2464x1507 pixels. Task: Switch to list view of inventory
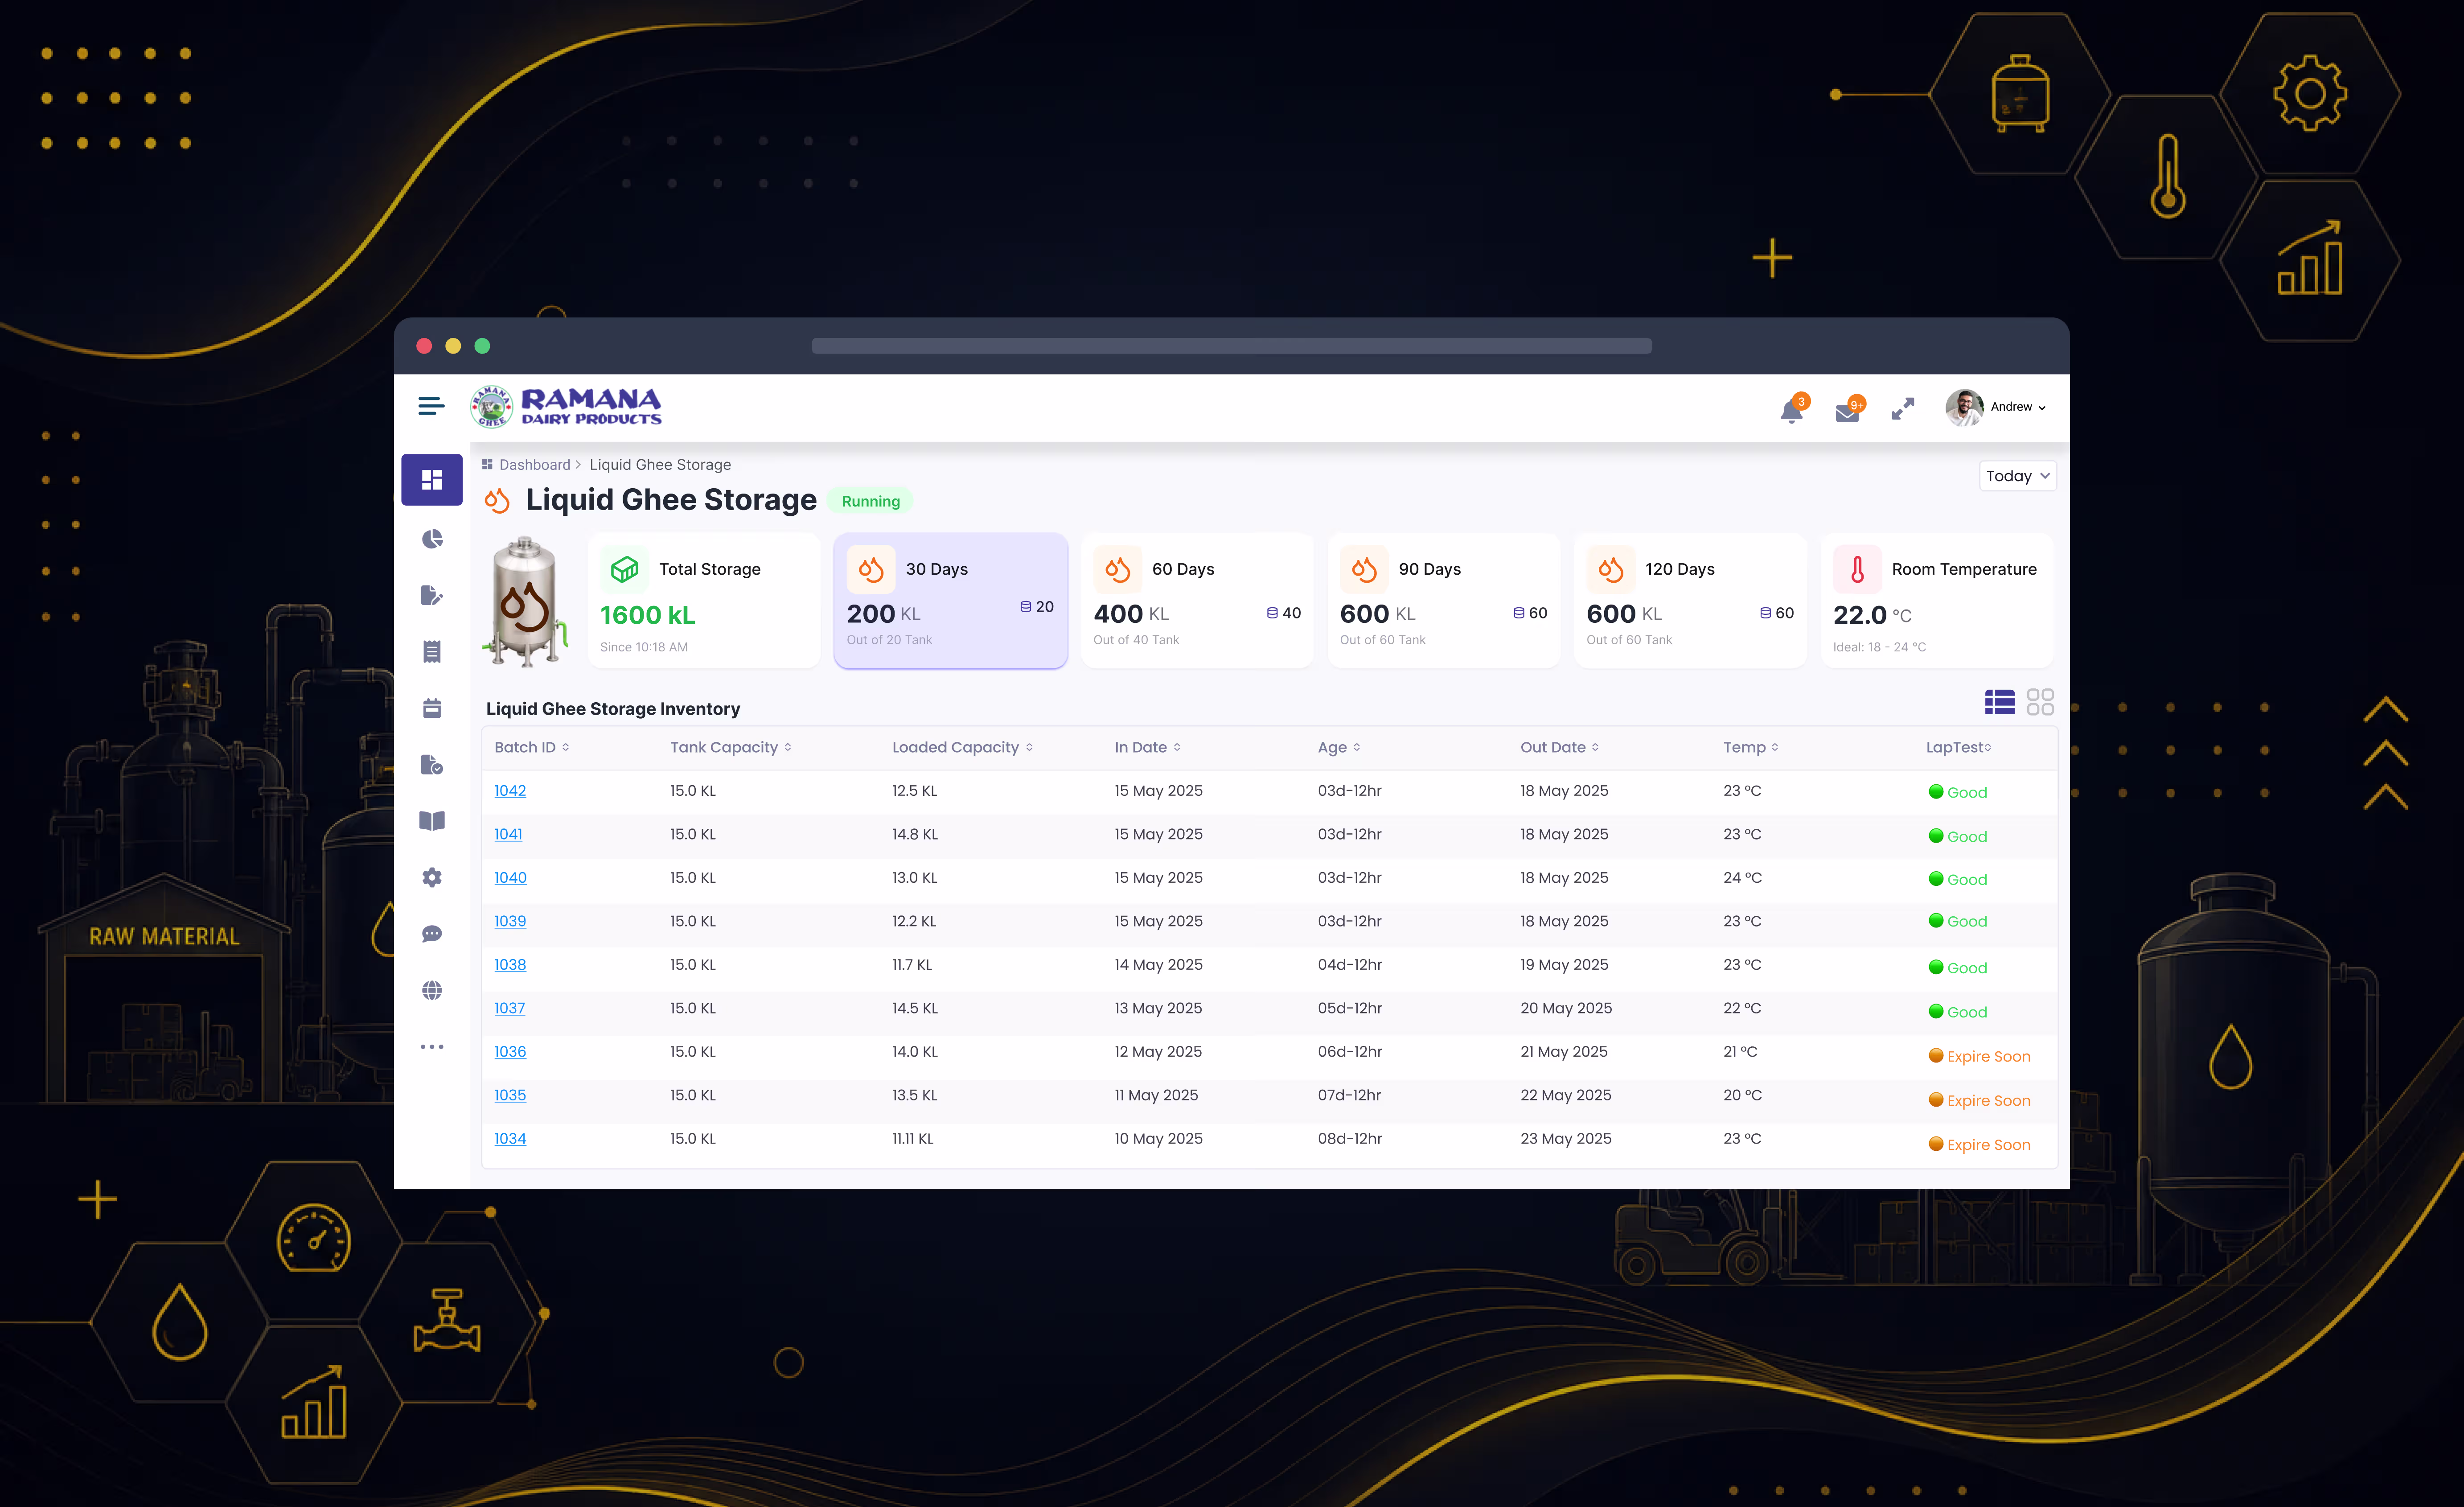point(2000,702)
